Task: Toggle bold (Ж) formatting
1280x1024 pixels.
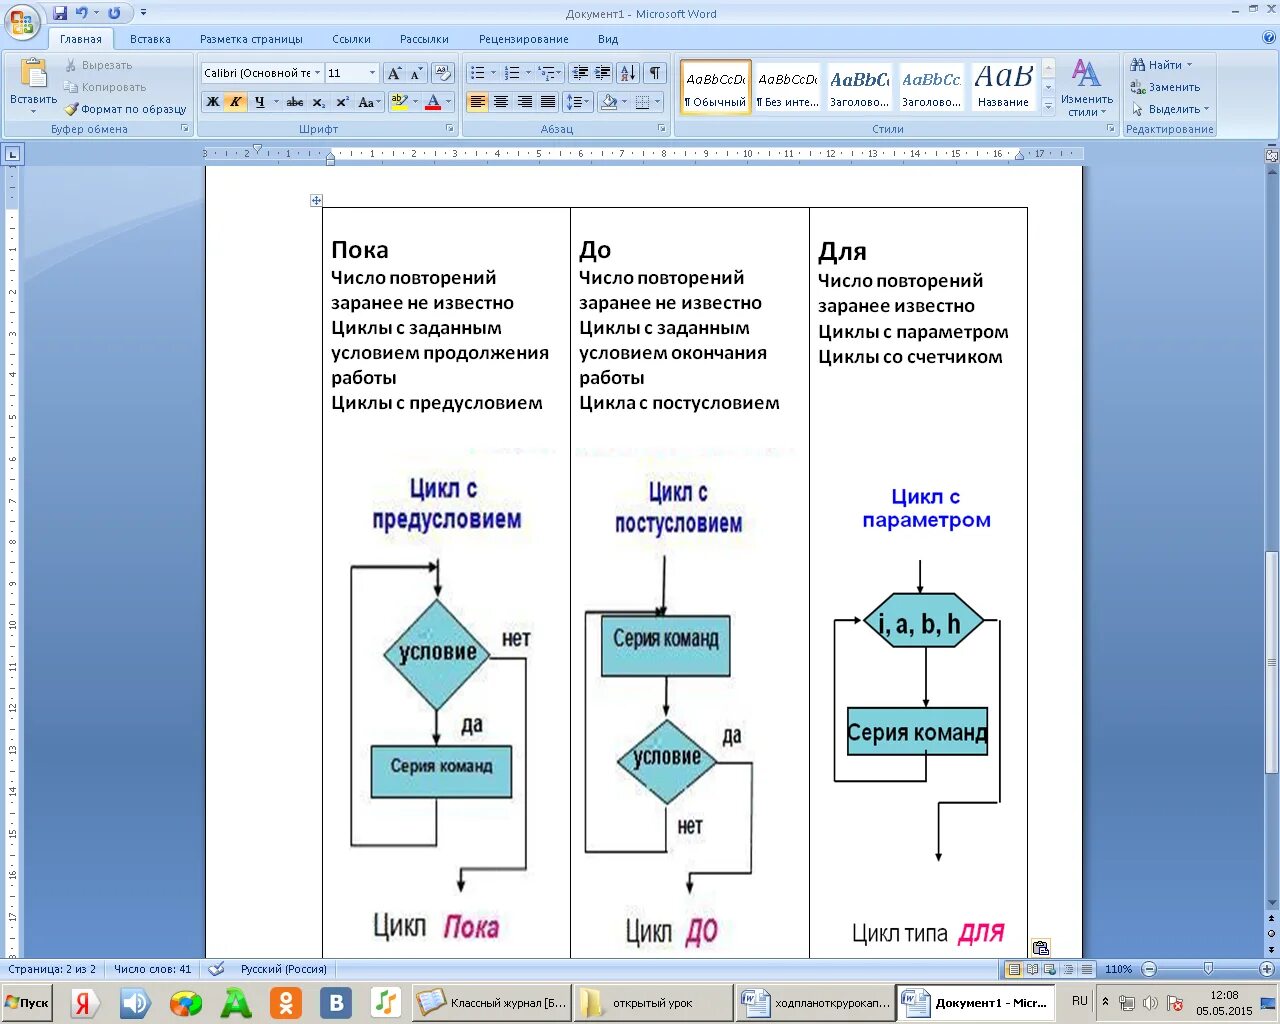Action: point(213,102)
